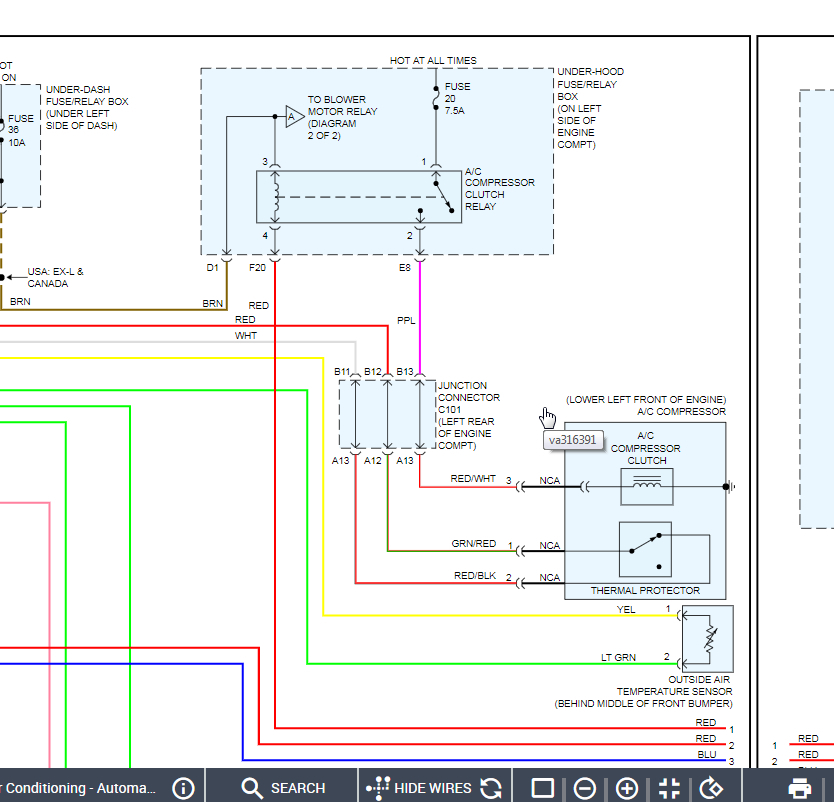This screenshot has width=834, height=802.
Task: Zoom out with the minus icon
Action: tap(585, 788)
